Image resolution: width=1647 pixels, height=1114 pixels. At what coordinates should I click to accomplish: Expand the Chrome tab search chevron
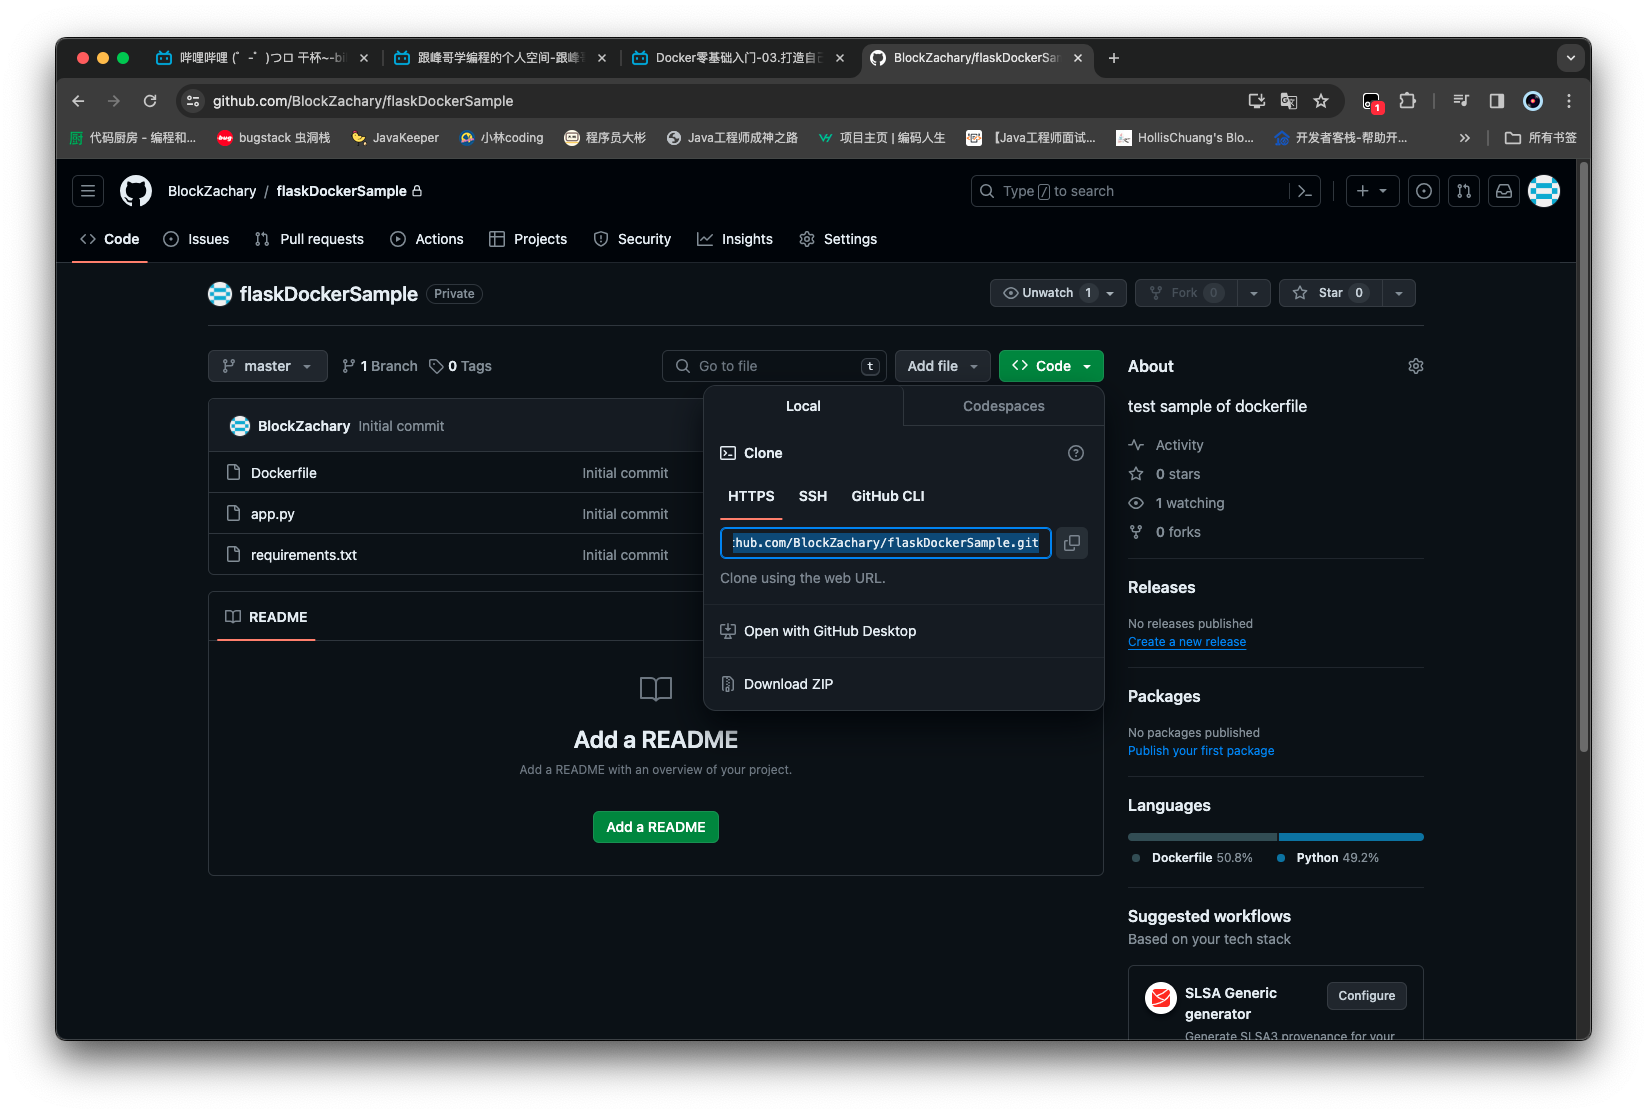click(1571, 58)
